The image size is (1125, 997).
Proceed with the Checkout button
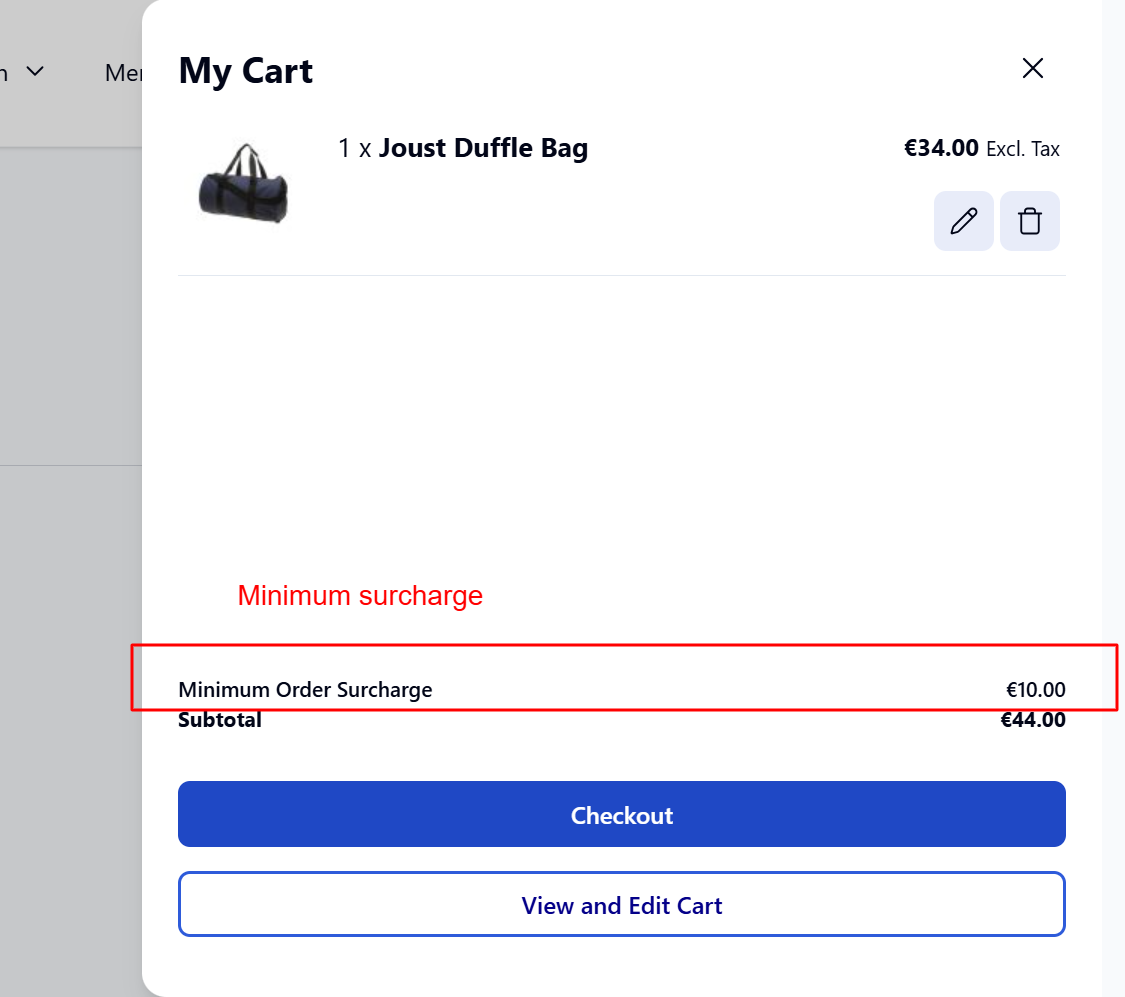pos(621,814)
